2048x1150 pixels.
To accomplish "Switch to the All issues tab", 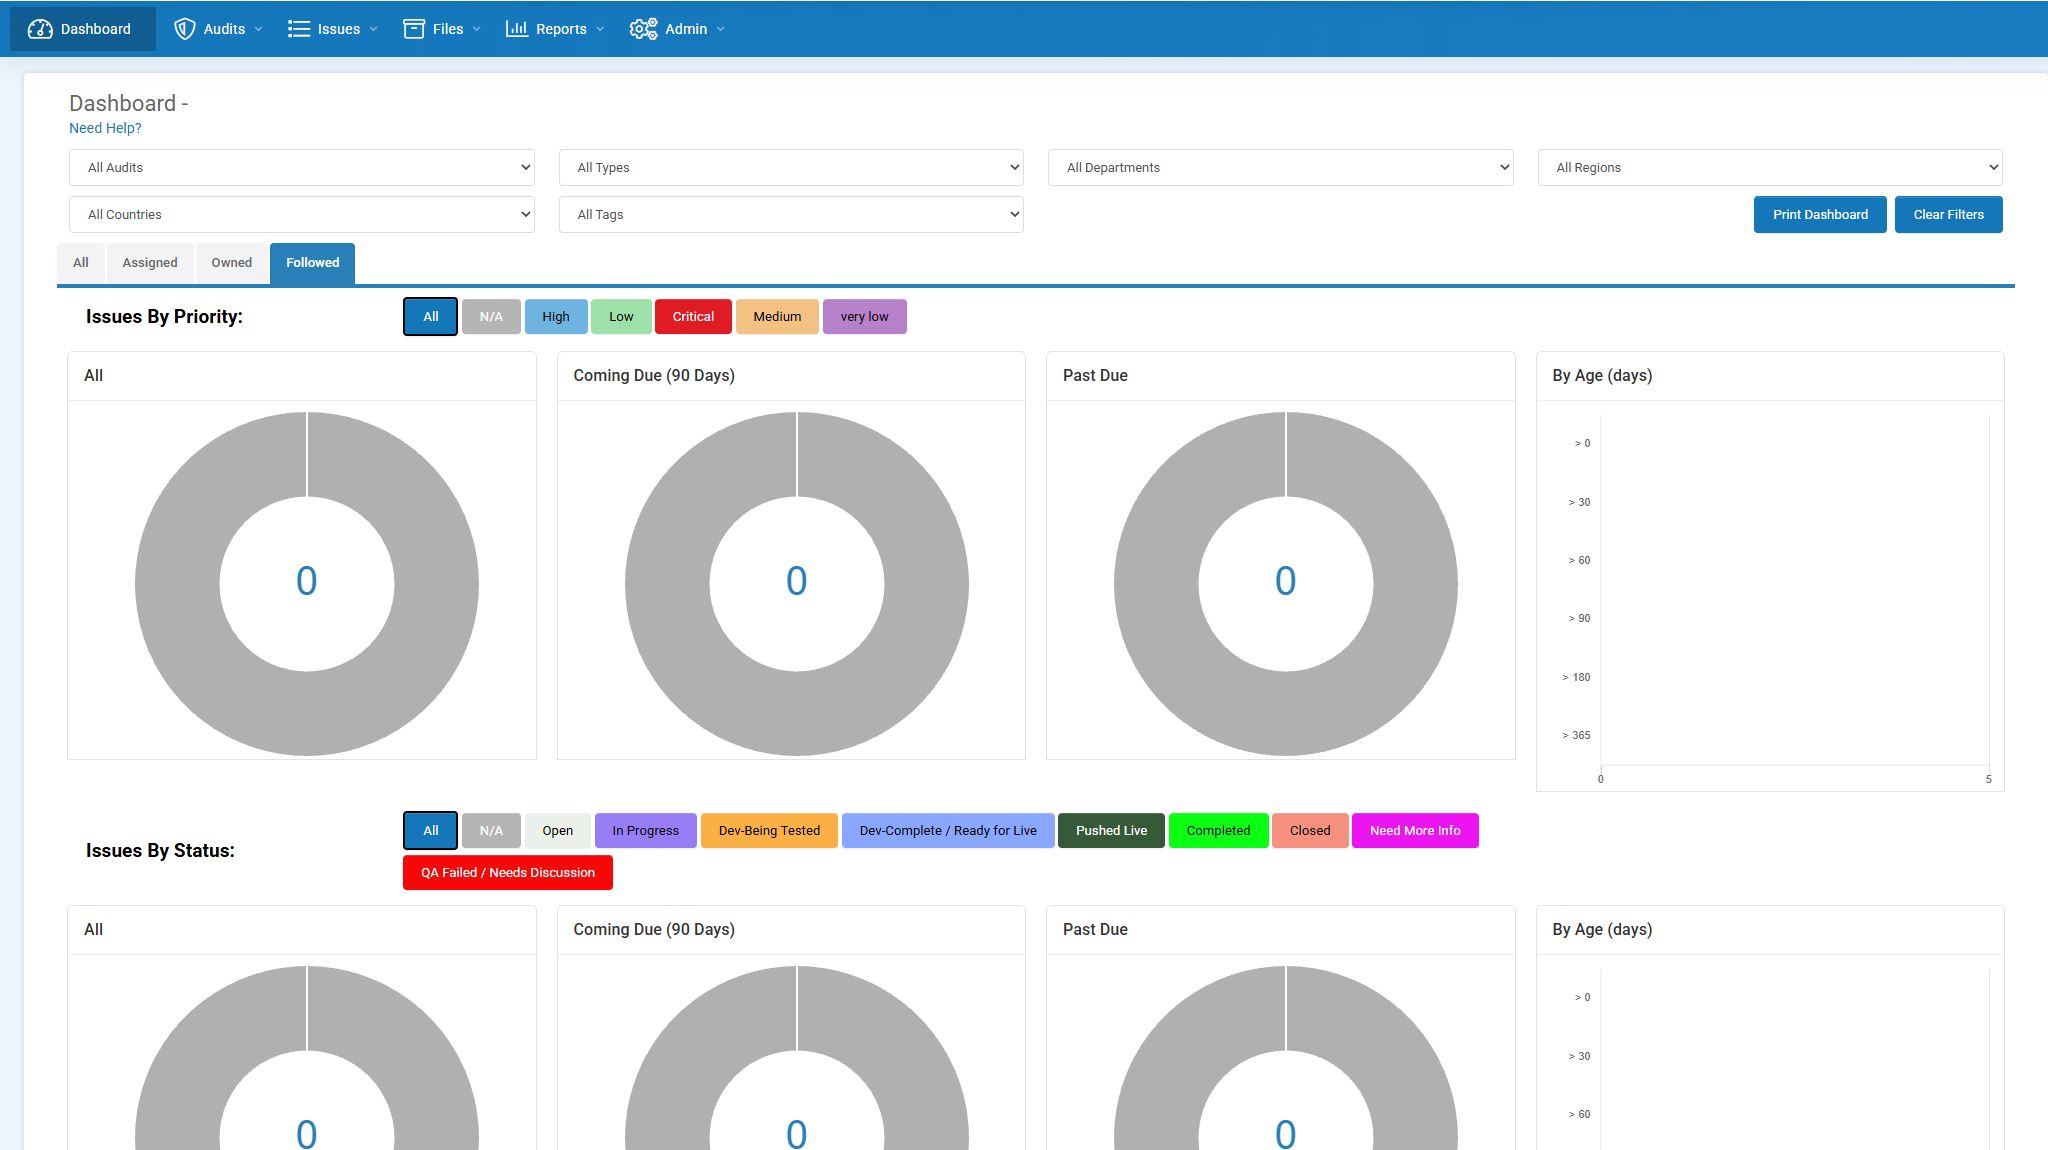I will (x=81, y=263).
